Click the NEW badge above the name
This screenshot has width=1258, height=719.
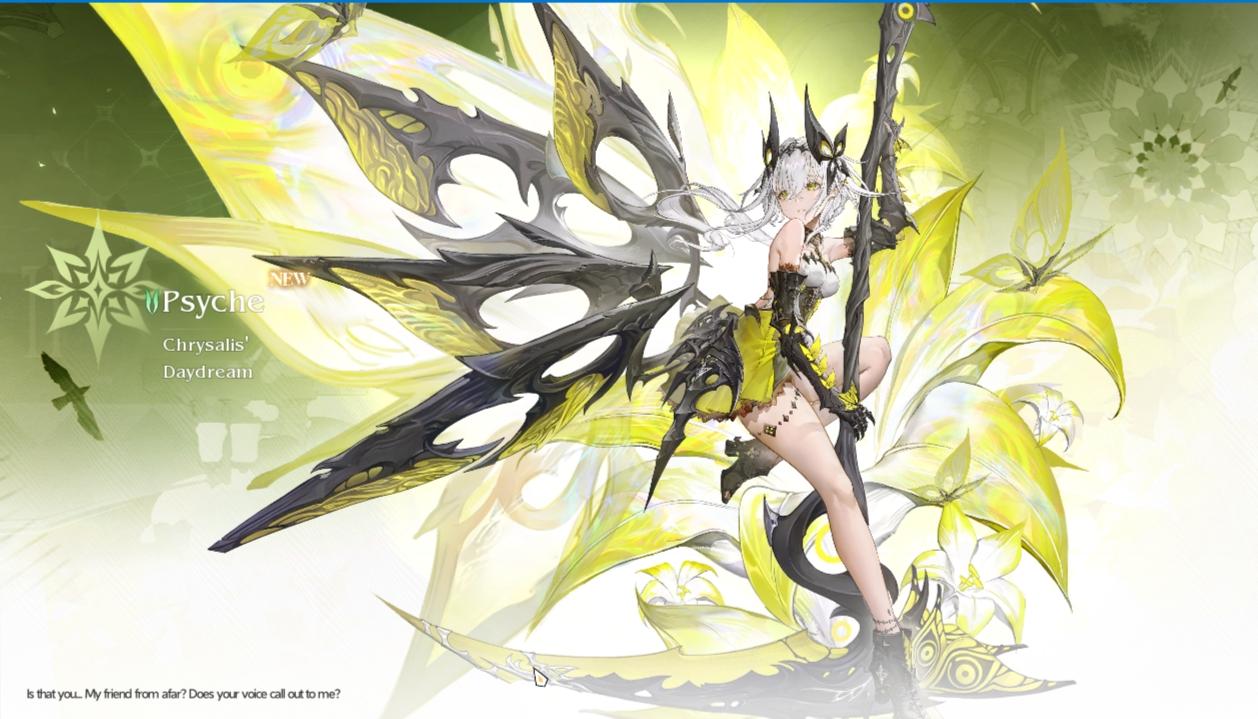tap(289, 278)
